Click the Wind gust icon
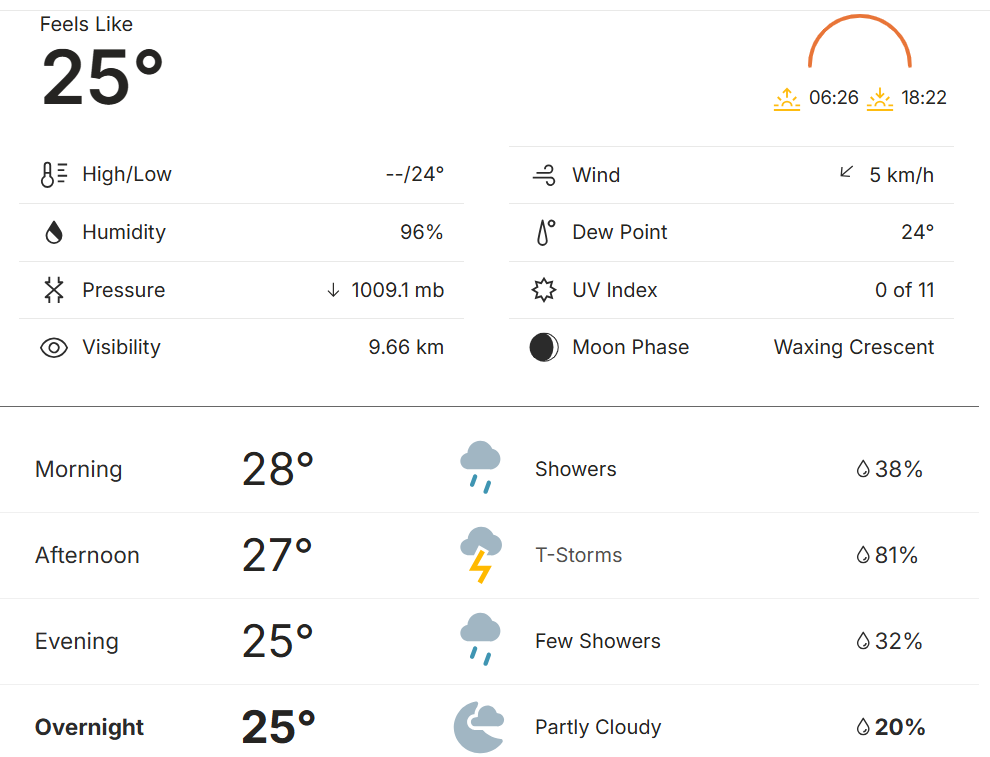The image size is (990, 757). 544,176
